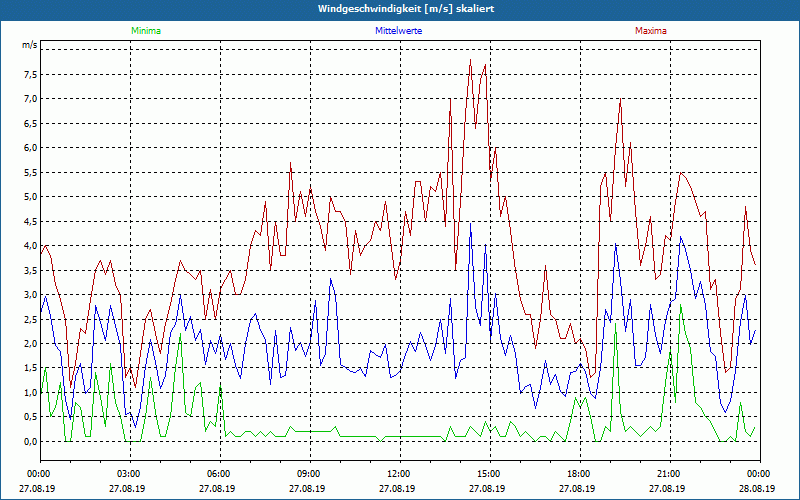Click the 0,5 y-axis value
Viewport: 800px width, 500px height.
[x=30, y=417]
